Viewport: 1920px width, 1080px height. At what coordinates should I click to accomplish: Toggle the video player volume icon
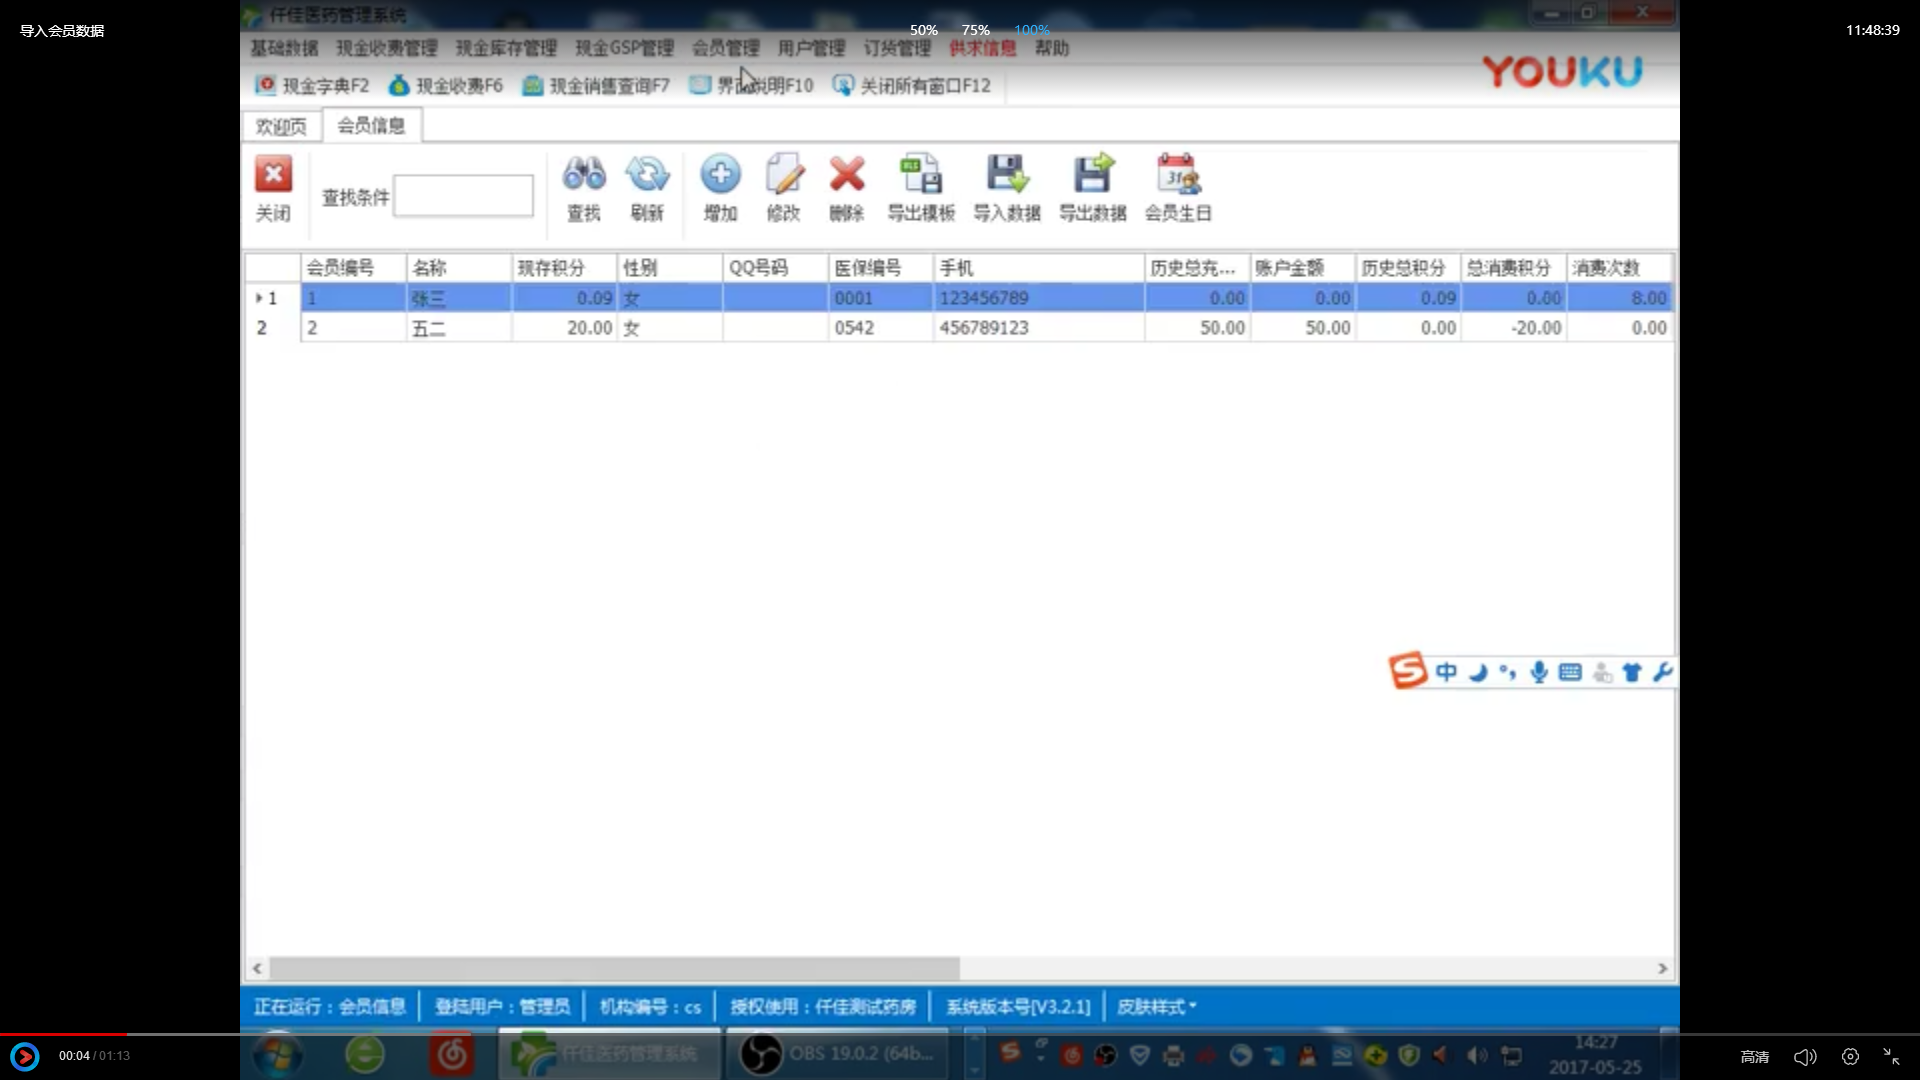[x=1804, y=1057]
